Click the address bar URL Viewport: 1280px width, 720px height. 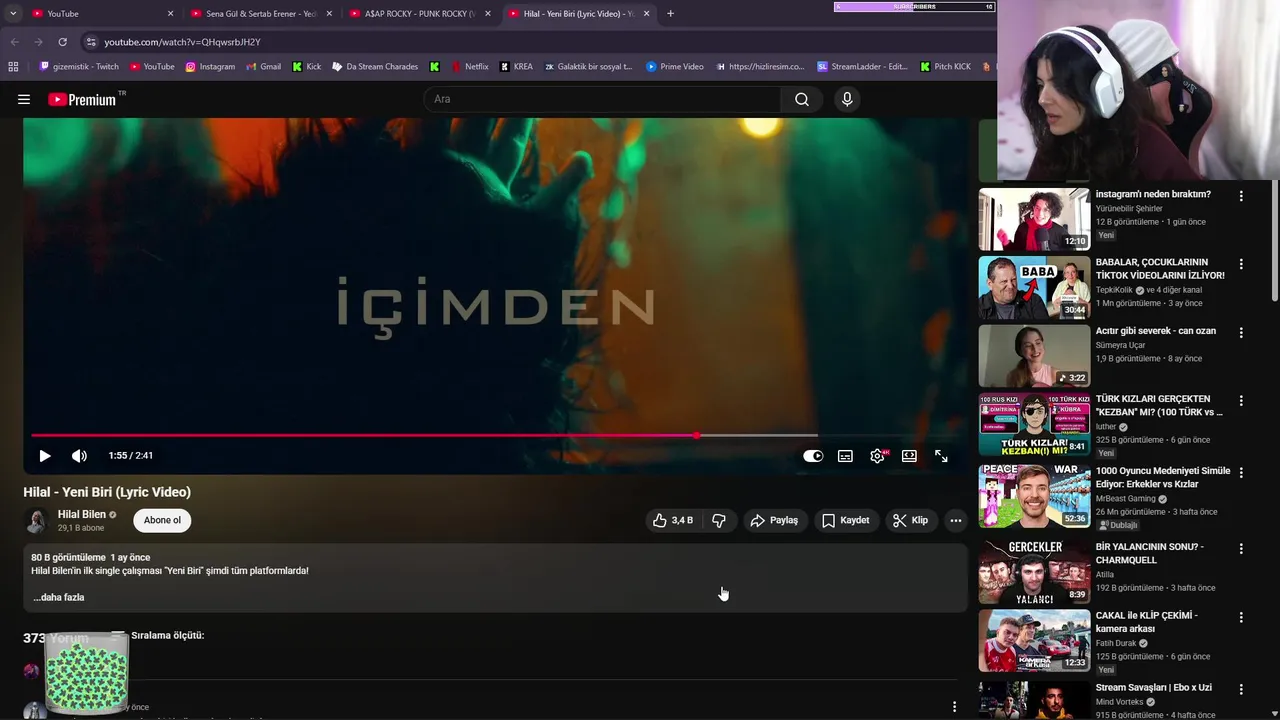[x=182, y=42]
